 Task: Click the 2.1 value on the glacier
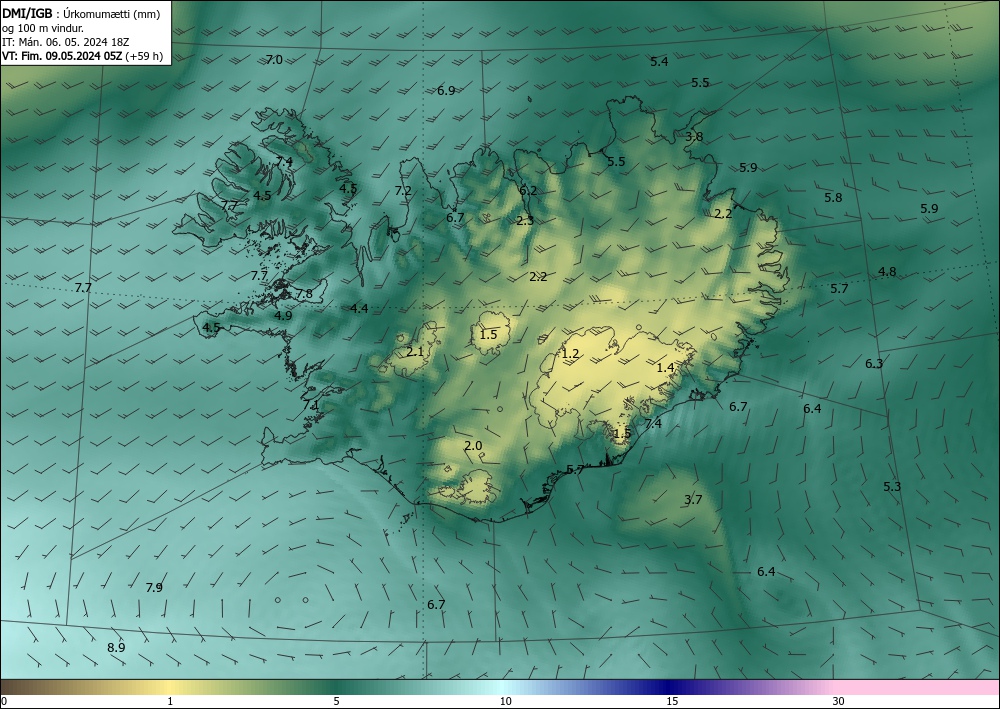coord(415,352)
